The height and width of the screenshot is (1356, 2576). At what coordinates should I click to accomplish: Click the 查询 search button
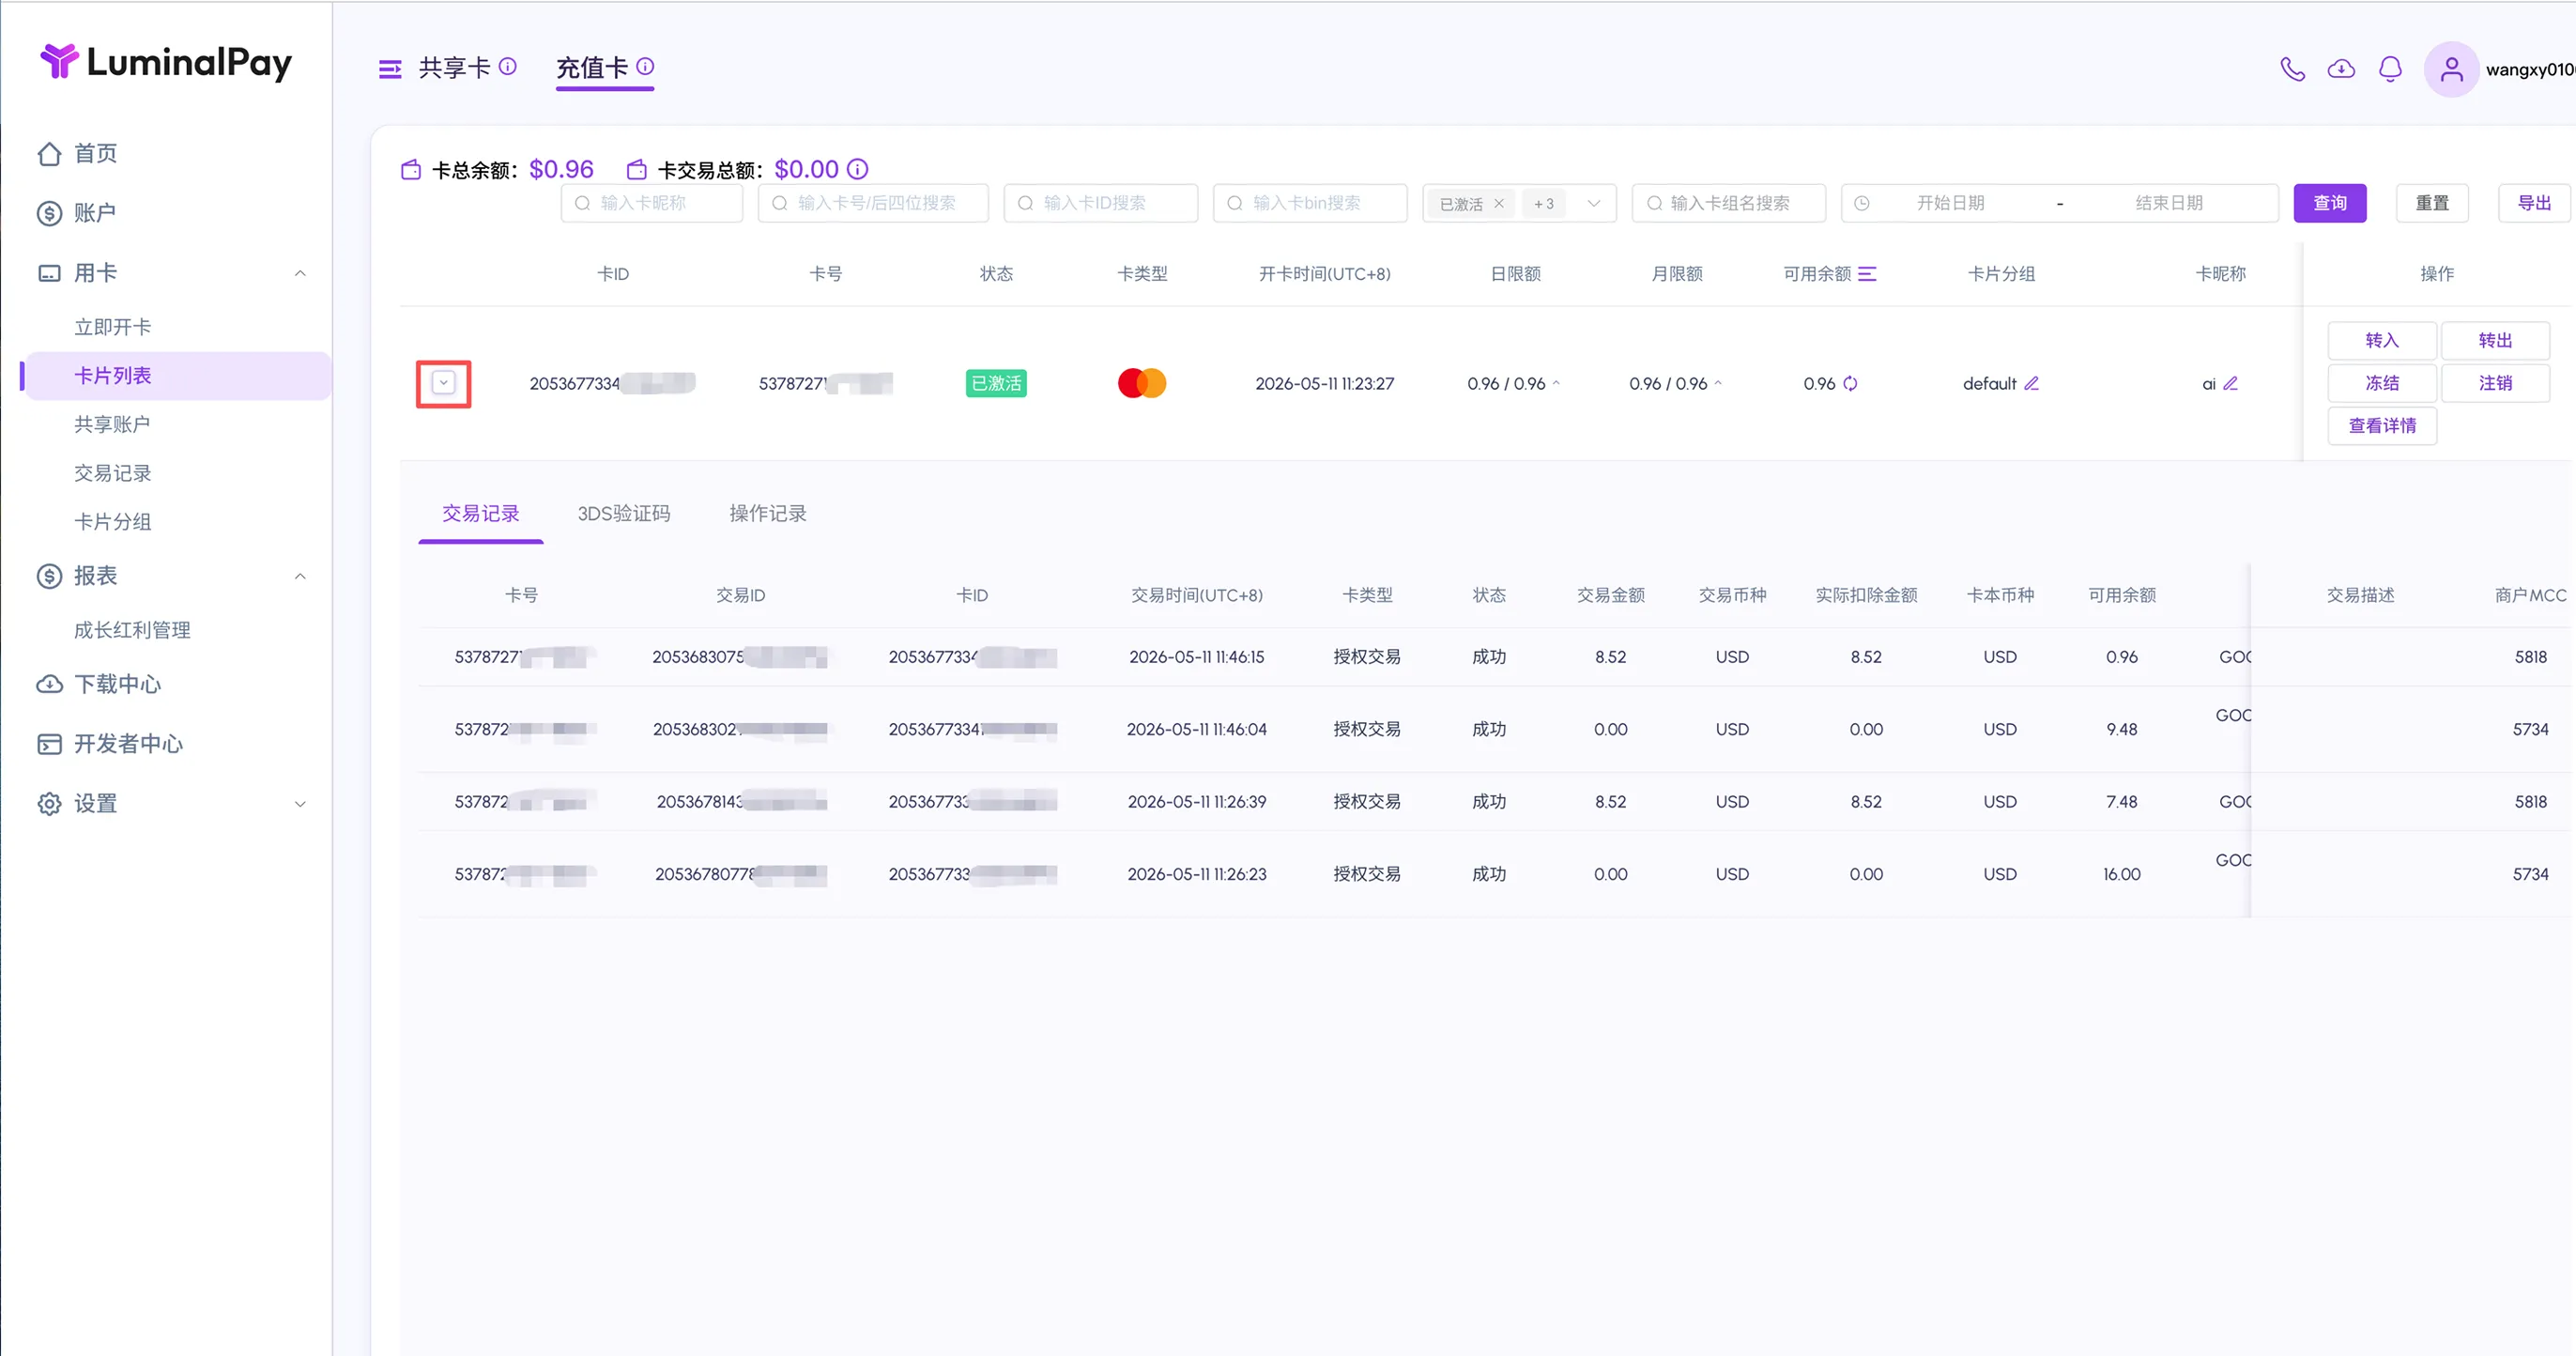pos(2330,203)
